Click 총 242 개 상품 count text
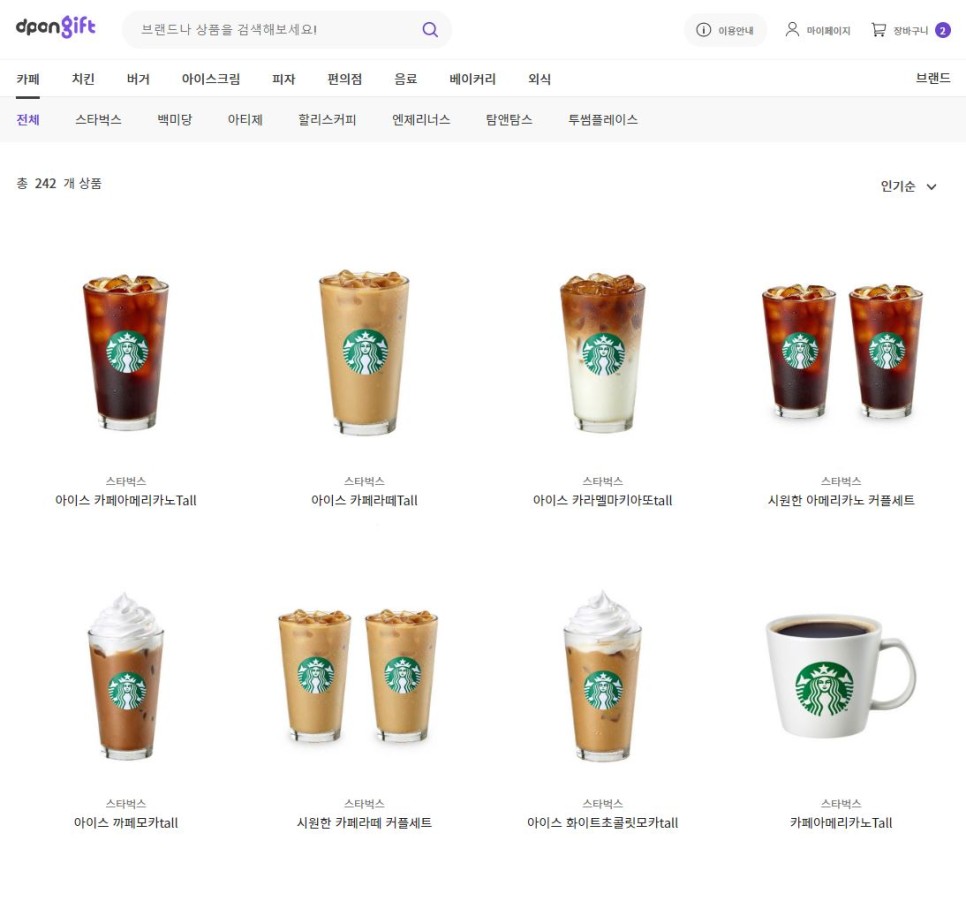 point(59,184)
